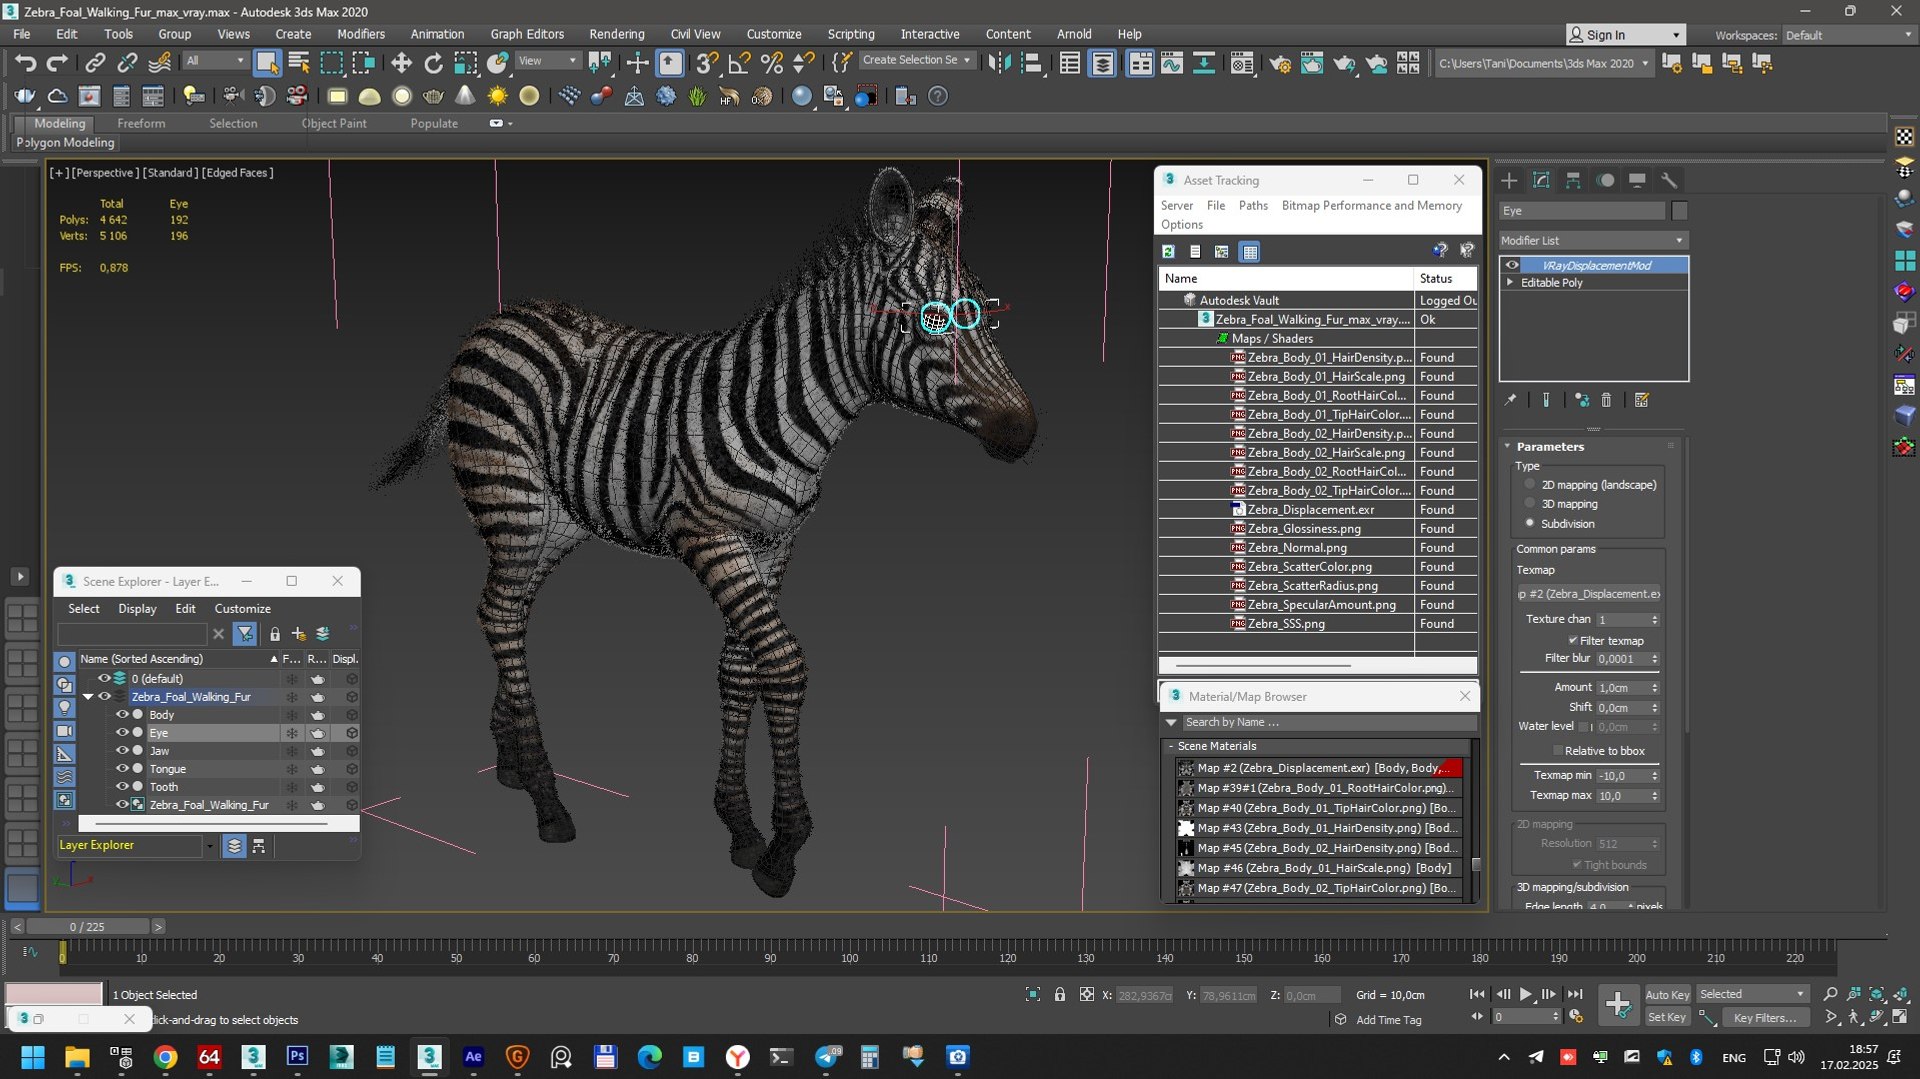
Task: Open the Modifiers menu
Action: [x=361, y=34]
